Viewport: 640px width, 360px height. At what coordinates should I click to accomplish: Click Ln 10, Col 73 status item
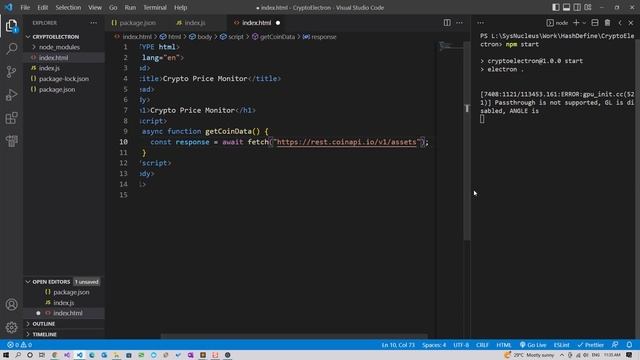[x=398, y=345]
